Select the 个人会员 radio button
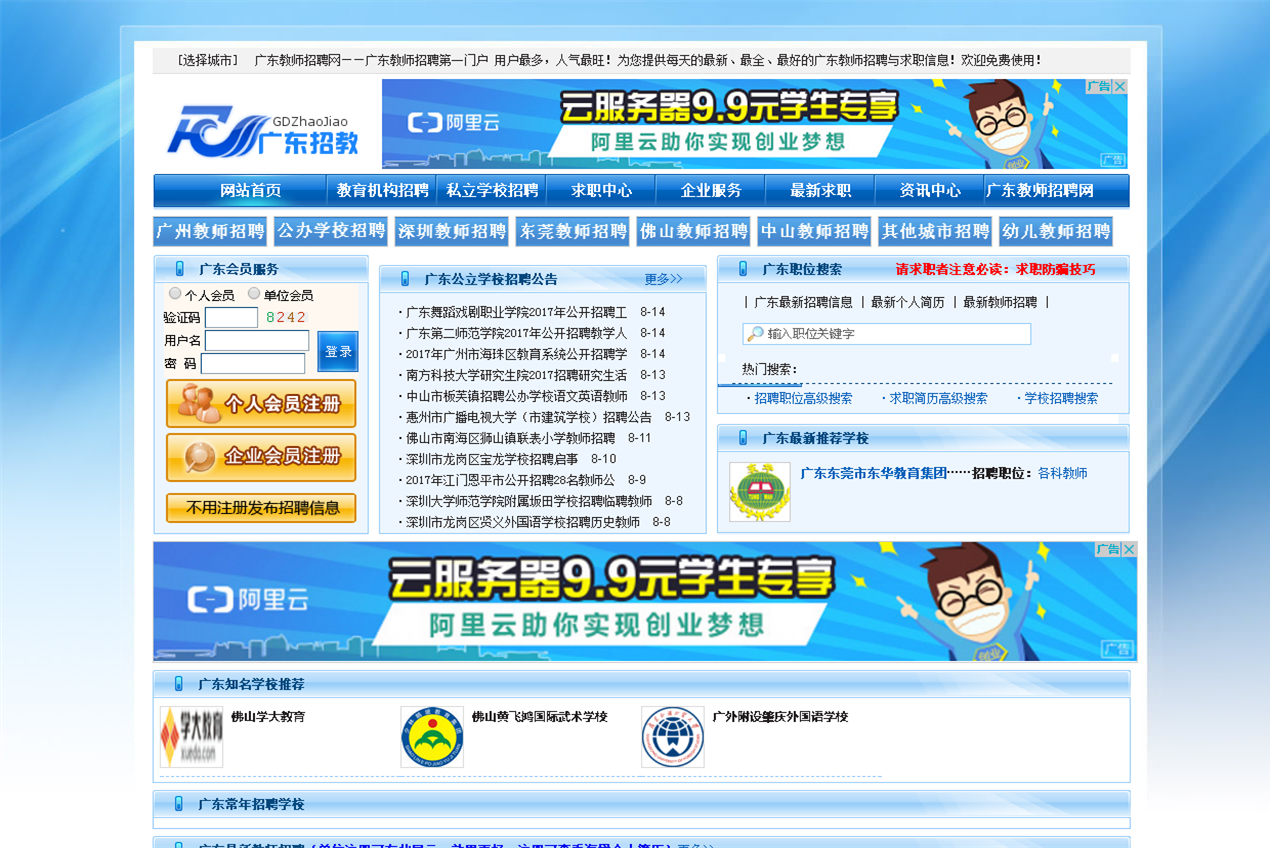Screen dimensions: 1270x848 (x=175, y=294)
